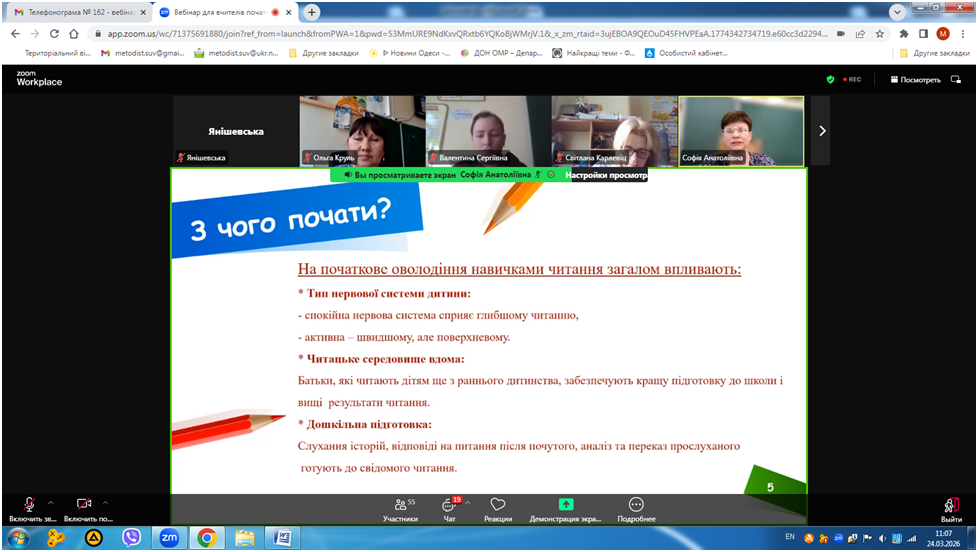Open Настройки просмотра view options

[605, 175]
